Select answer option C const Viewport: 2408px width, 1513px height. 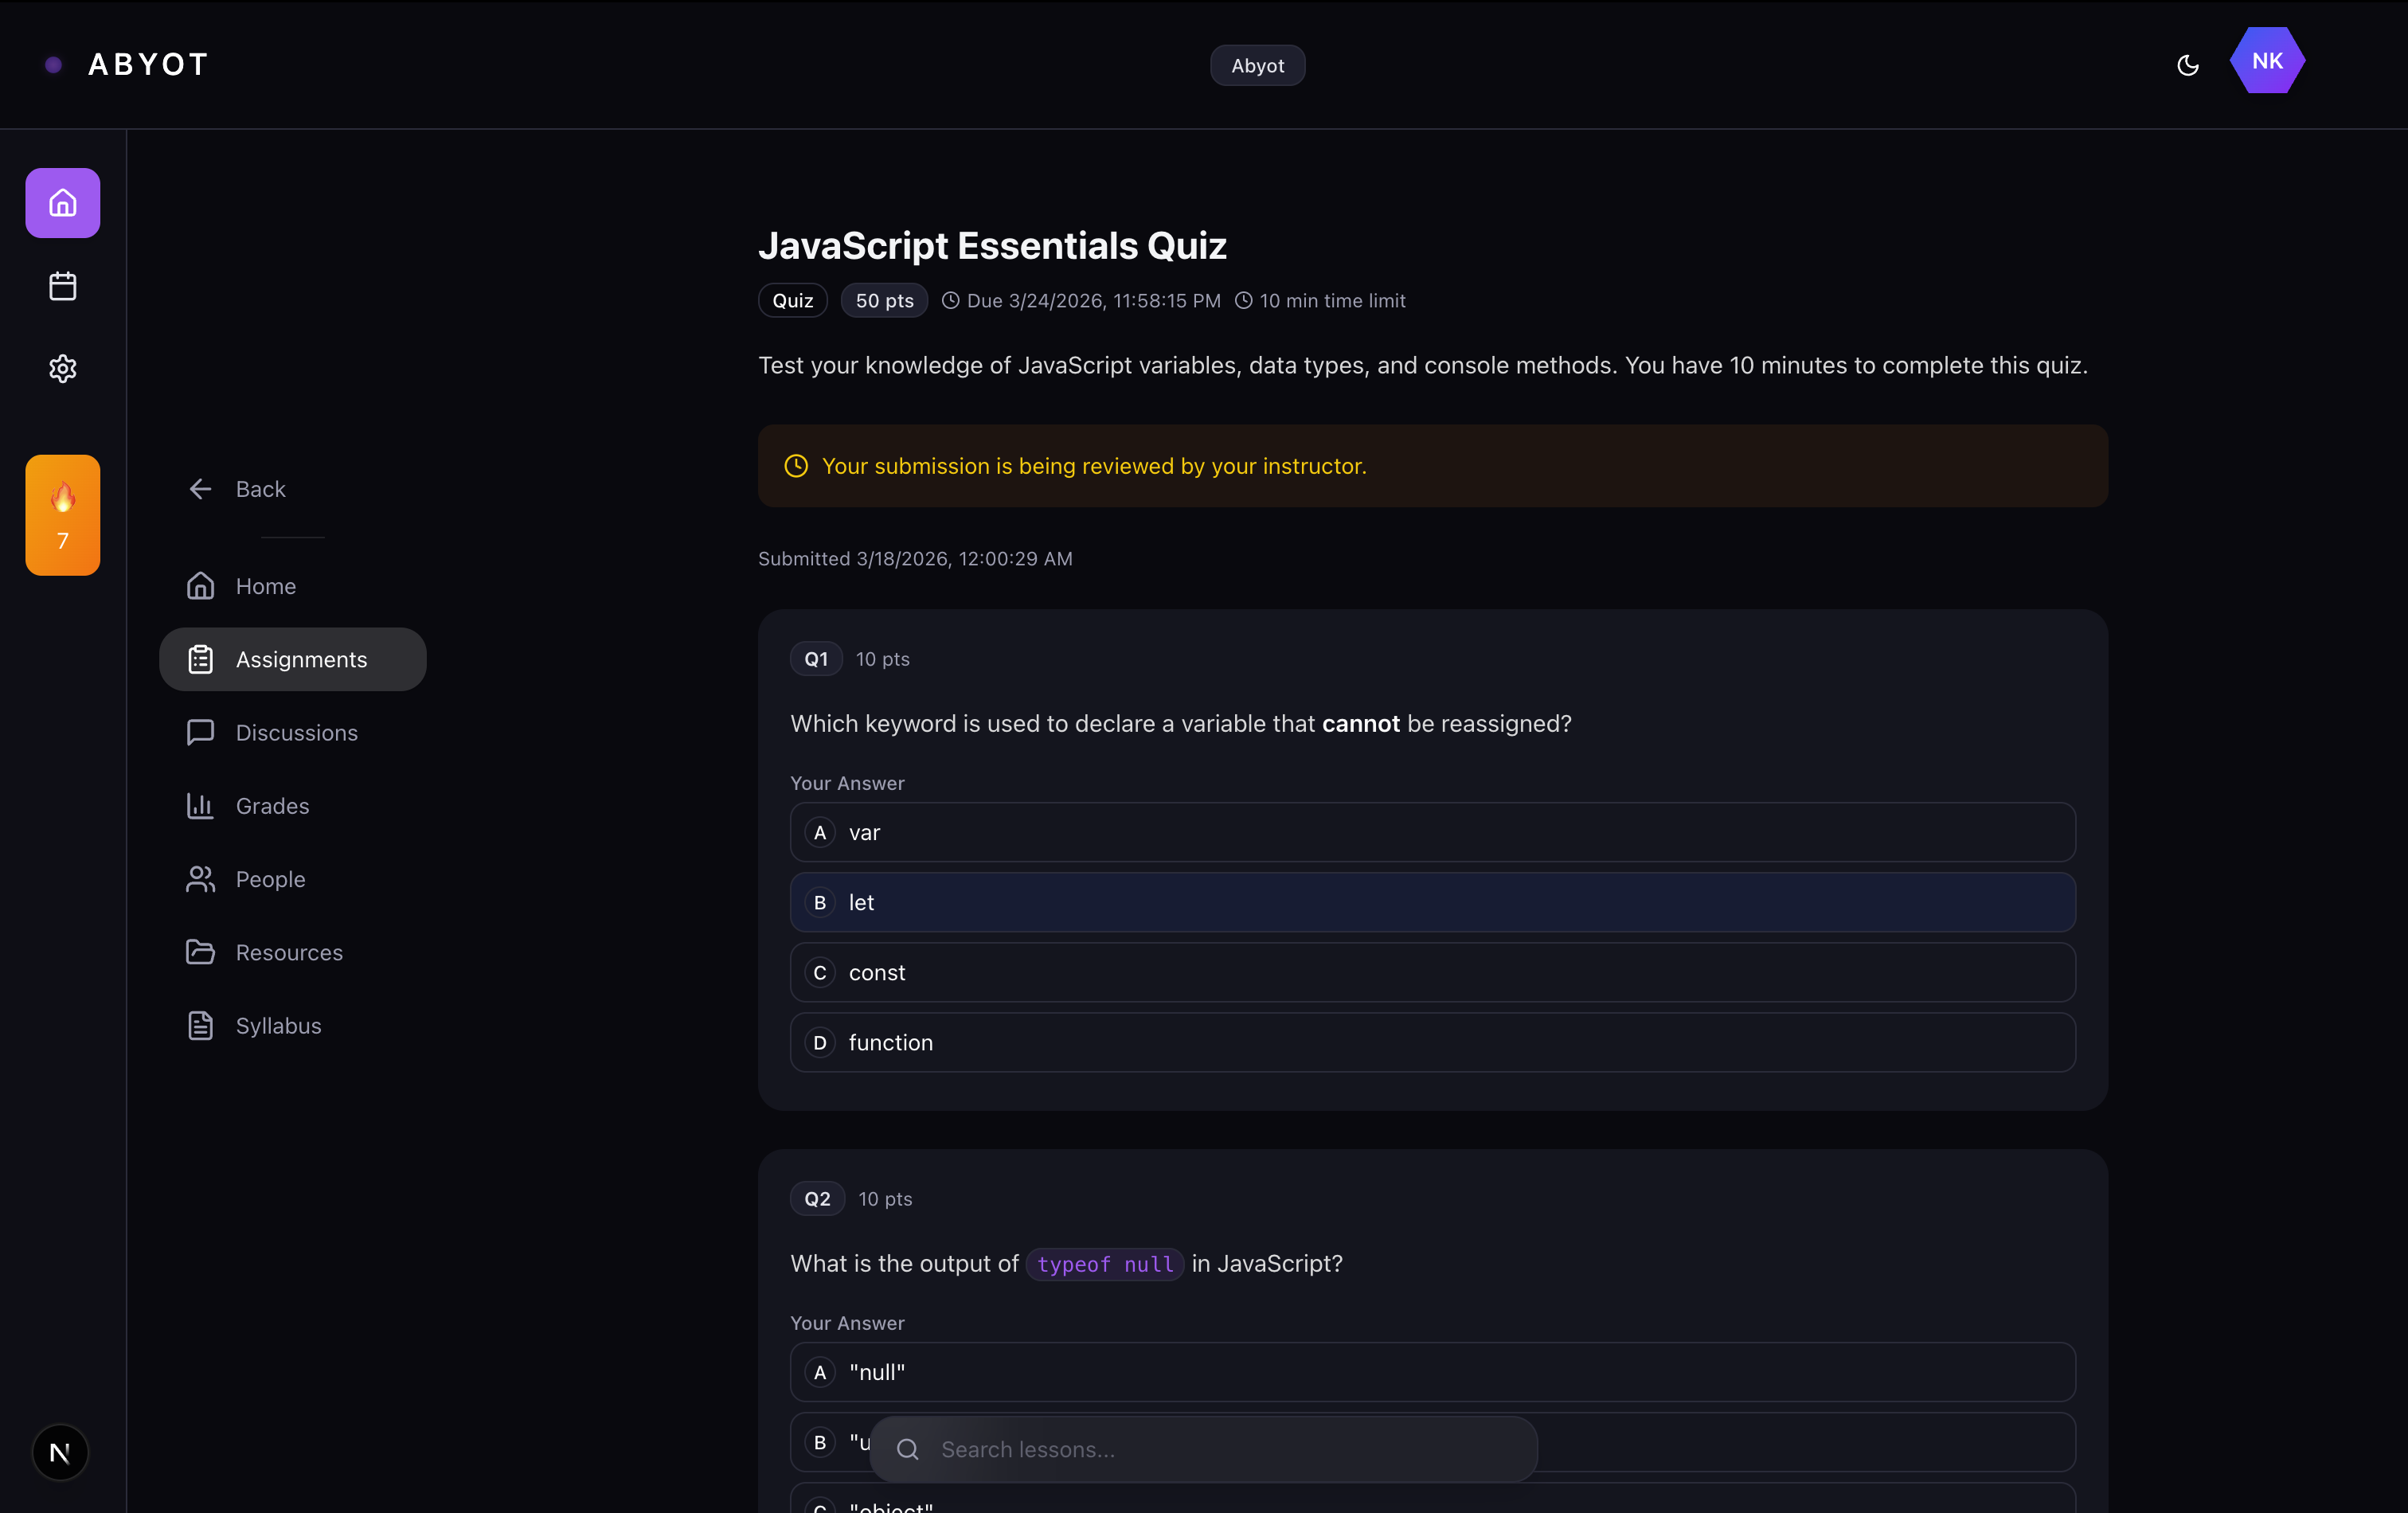1432,972
